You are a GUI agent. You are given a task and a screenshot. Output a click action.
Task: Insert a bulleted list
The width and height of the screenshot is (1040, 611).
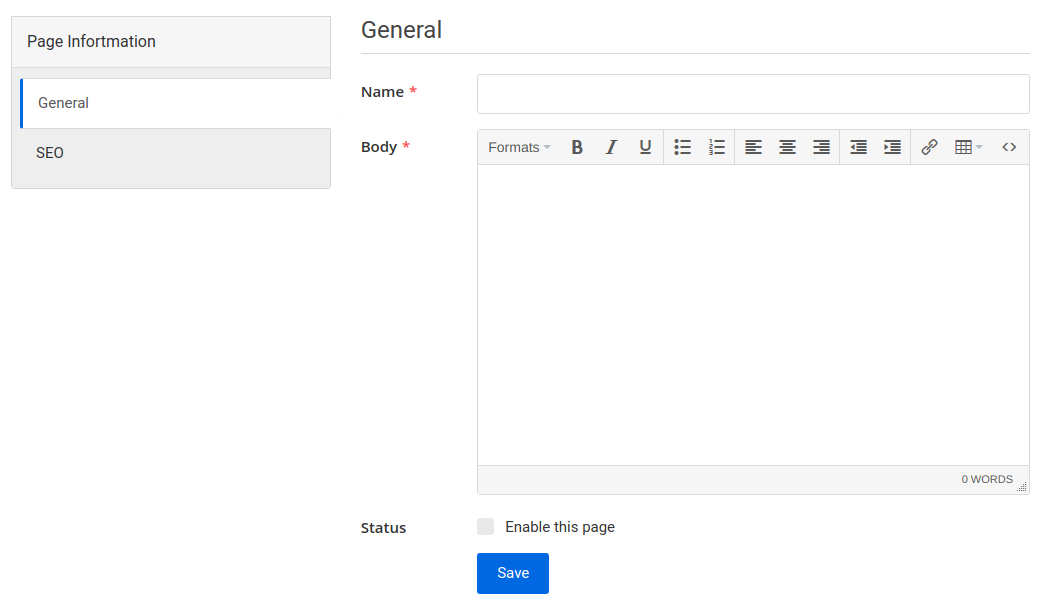(x=682, y=147)
